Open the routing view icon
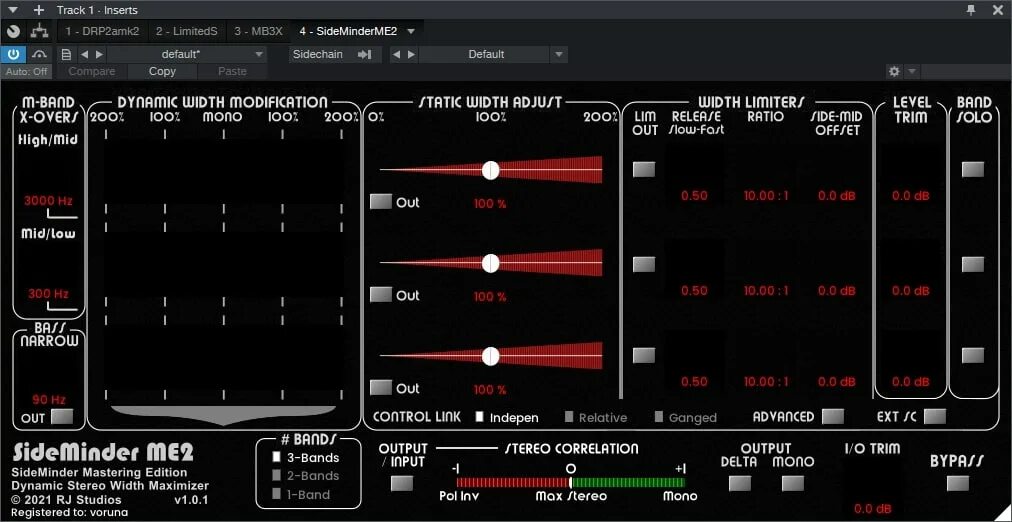 coord(41,30)
